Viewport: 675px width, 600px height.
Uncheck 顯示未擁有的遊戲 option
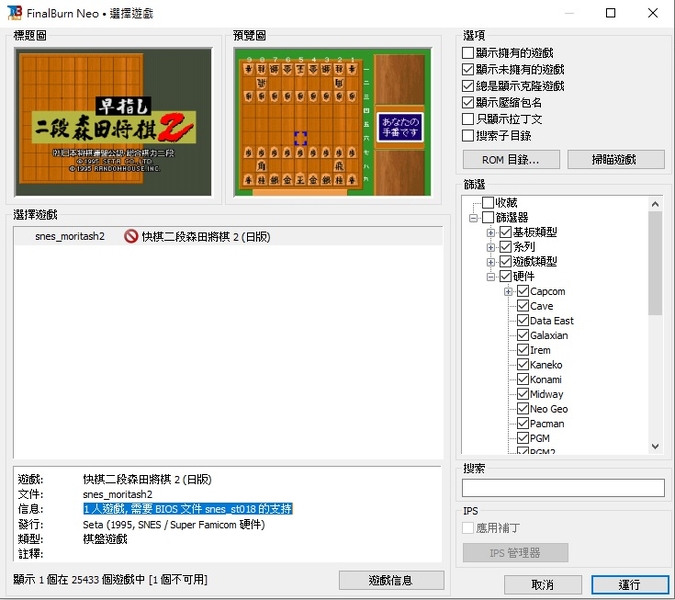tap(468, 69)
